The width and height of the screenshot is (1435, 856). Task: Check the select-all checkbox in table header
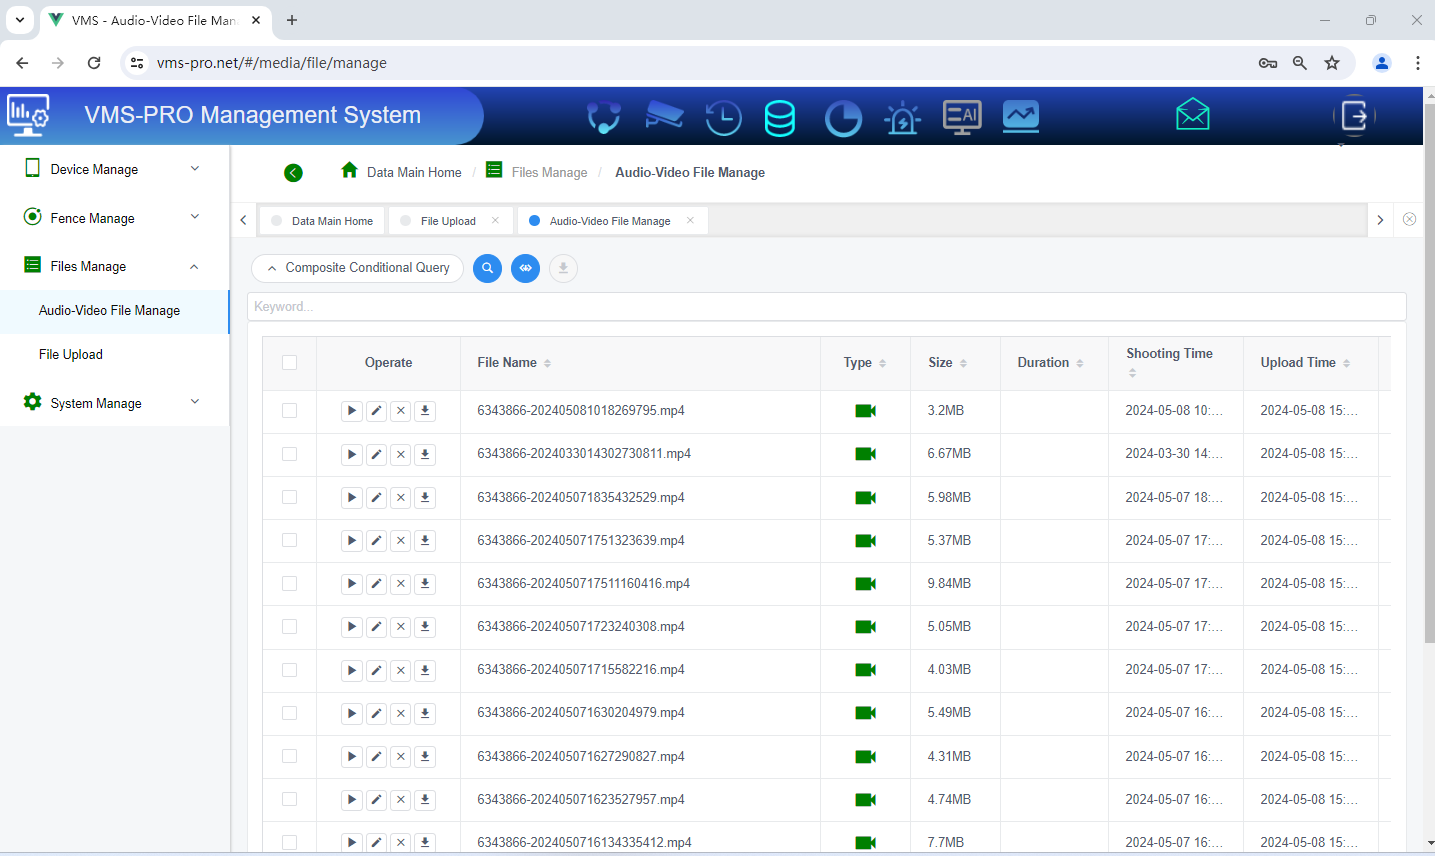click(x=289, y=362)
